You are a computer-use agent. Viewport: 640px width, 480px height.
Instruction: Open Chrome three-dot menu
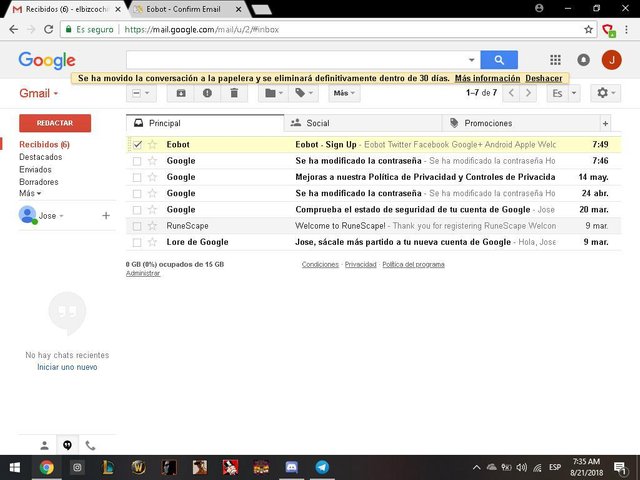coord(626,29)
